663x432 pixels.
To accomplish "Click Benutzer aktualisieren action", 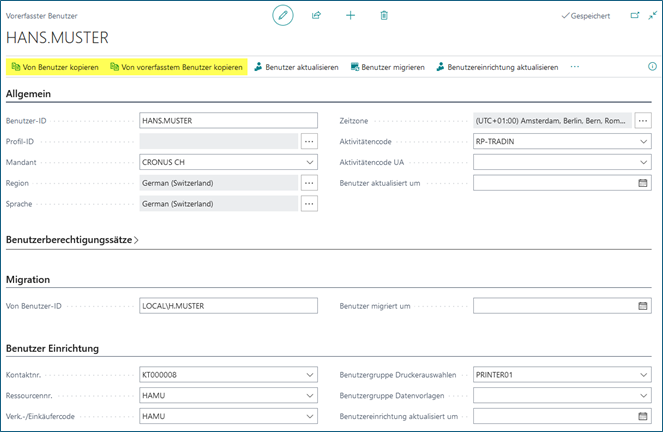I will pos(296,67).
